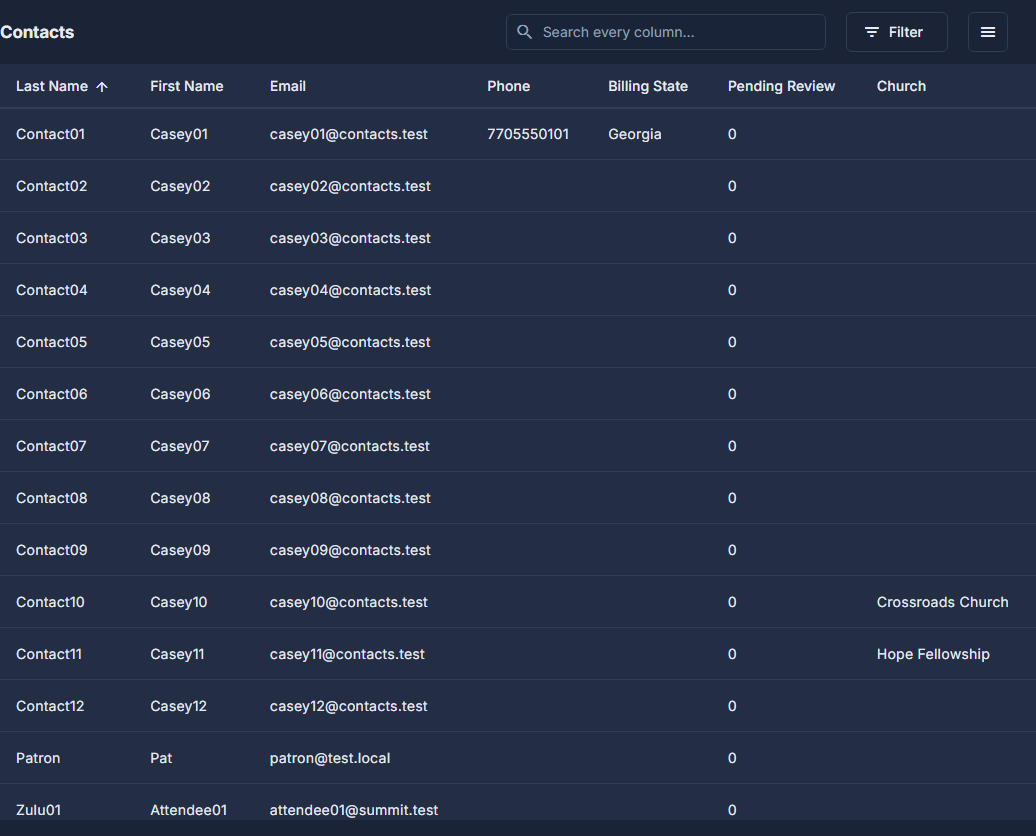This screenshot has height=836, width=1036.
Task: Click email casey01@contacts.test
Action: tap(348, 134)
